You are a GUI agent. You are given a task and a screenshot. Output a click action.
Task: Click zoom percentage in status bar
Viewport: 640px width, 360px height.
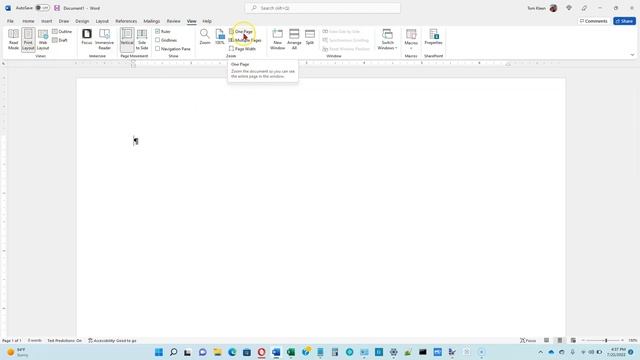(x=633, y=340)
